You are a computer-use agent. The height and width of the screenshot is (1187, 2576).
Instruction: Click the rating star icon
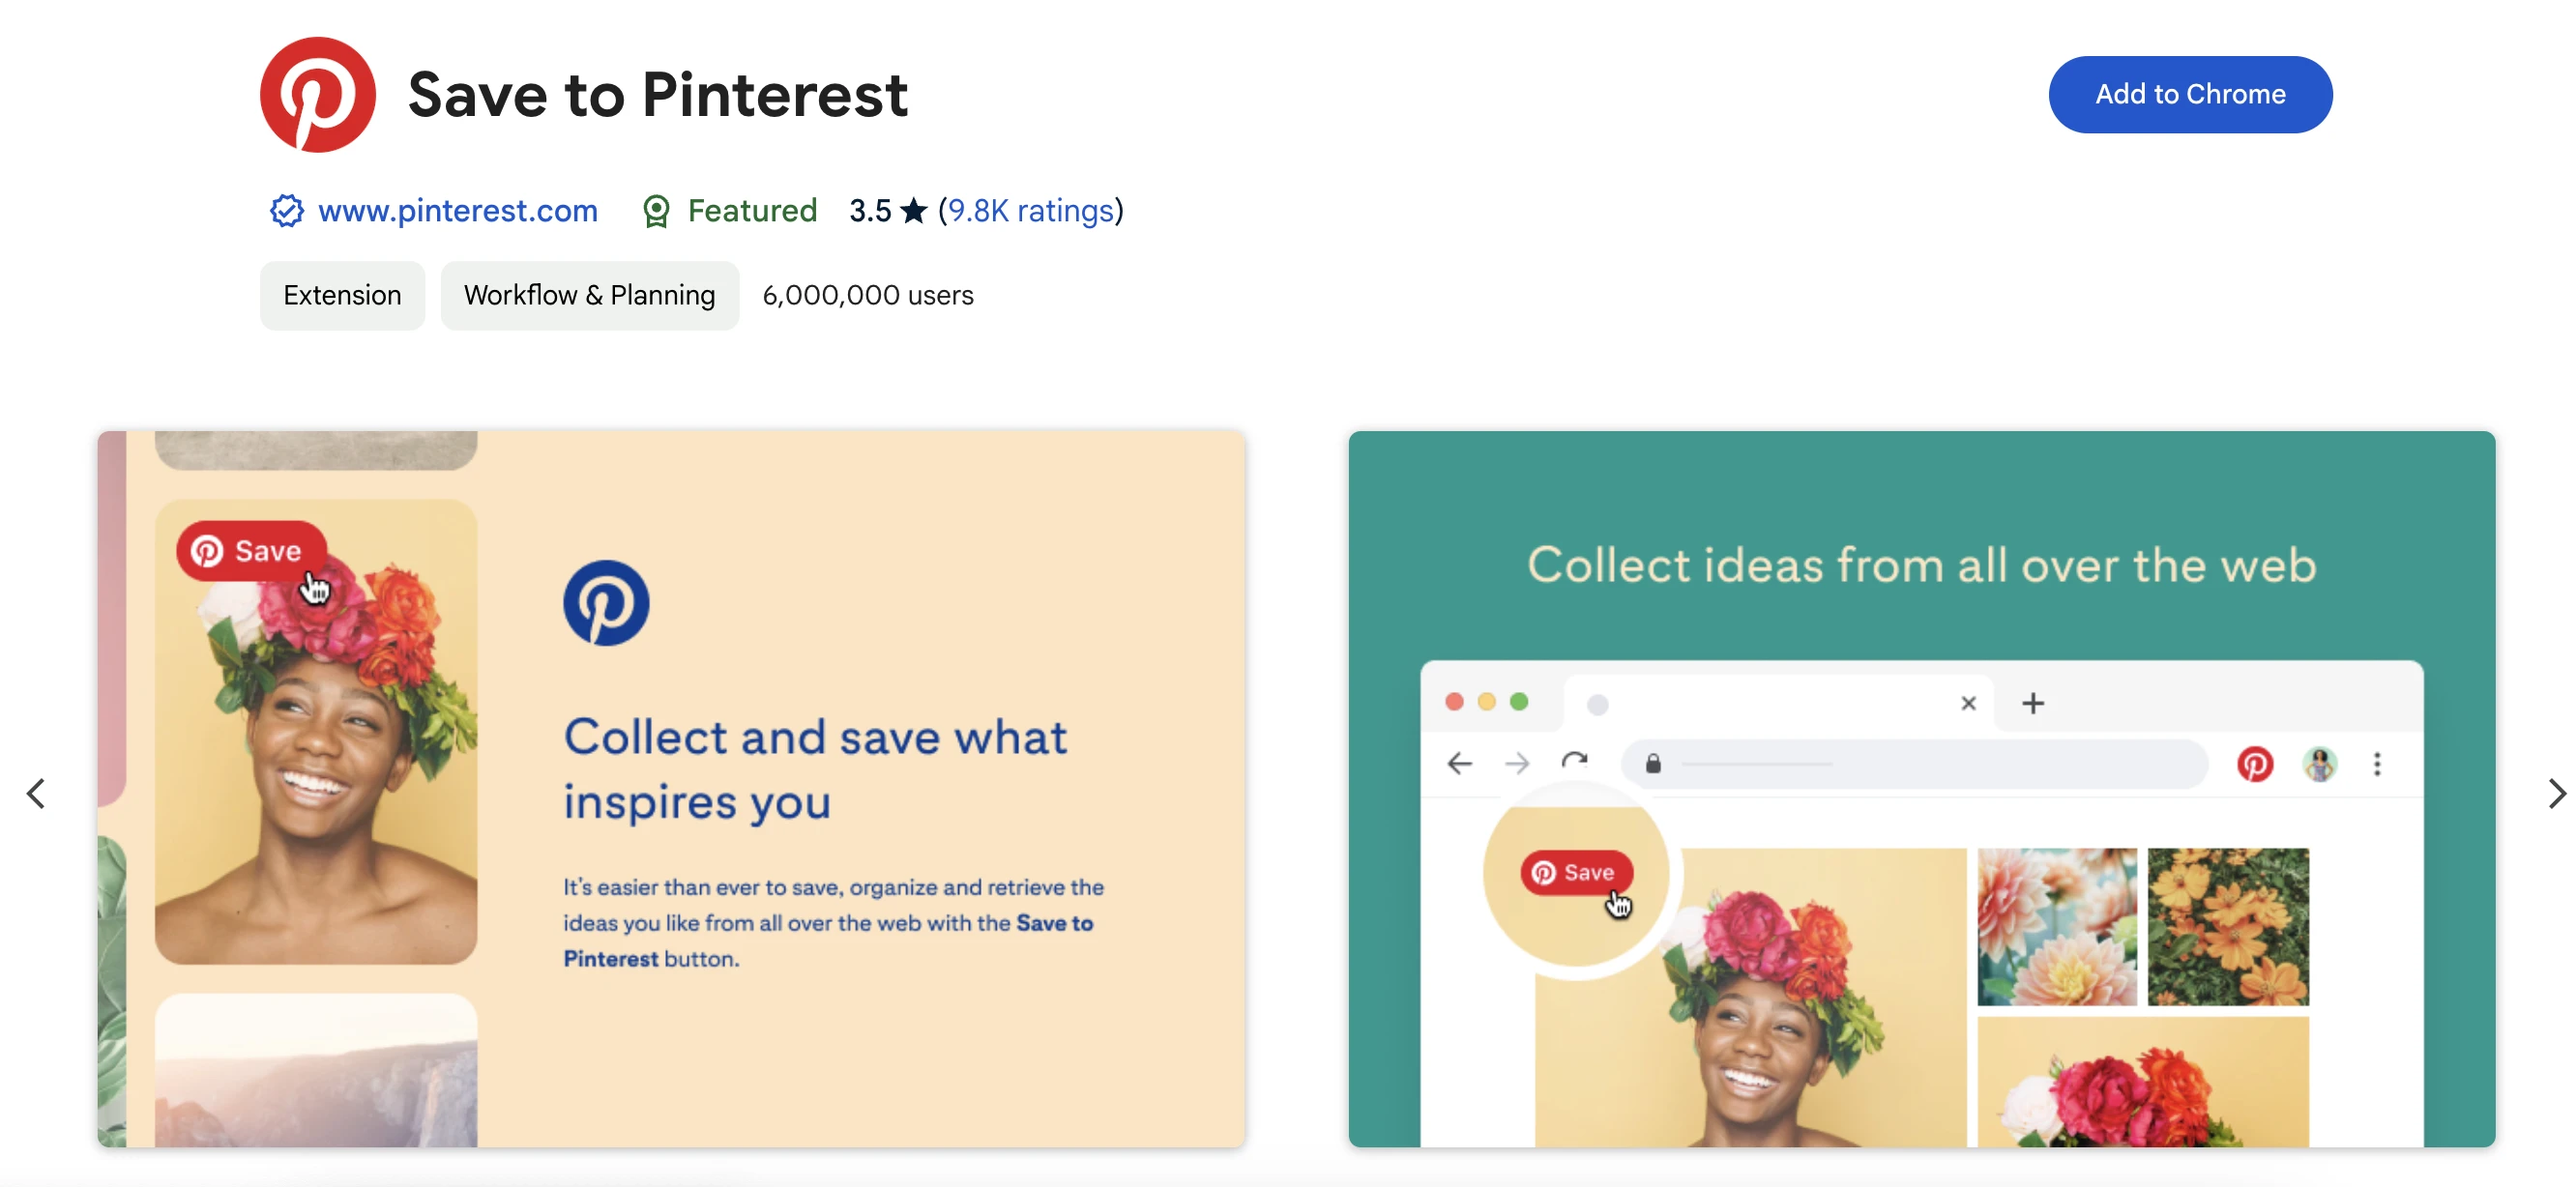(x=913, y=211)
